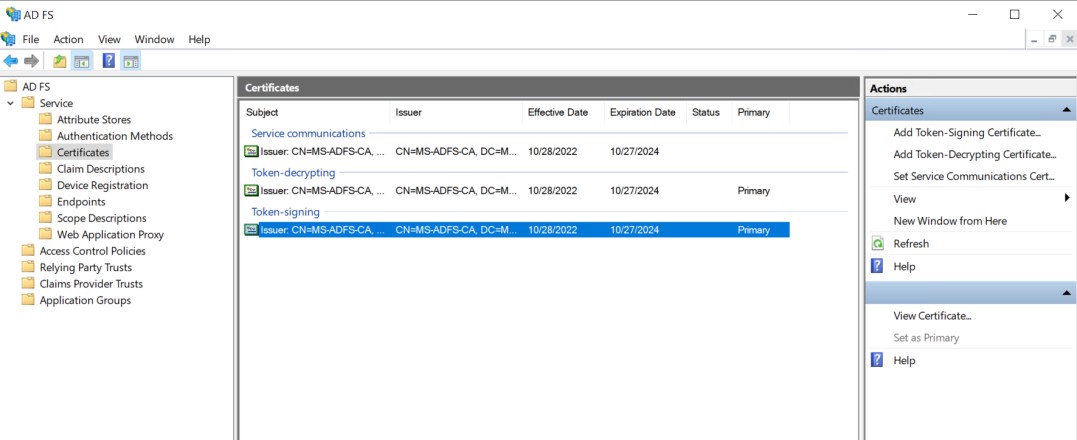Click the green Refresh icon in Actions
The image size is (1077, 440).
tap(877, 244)
